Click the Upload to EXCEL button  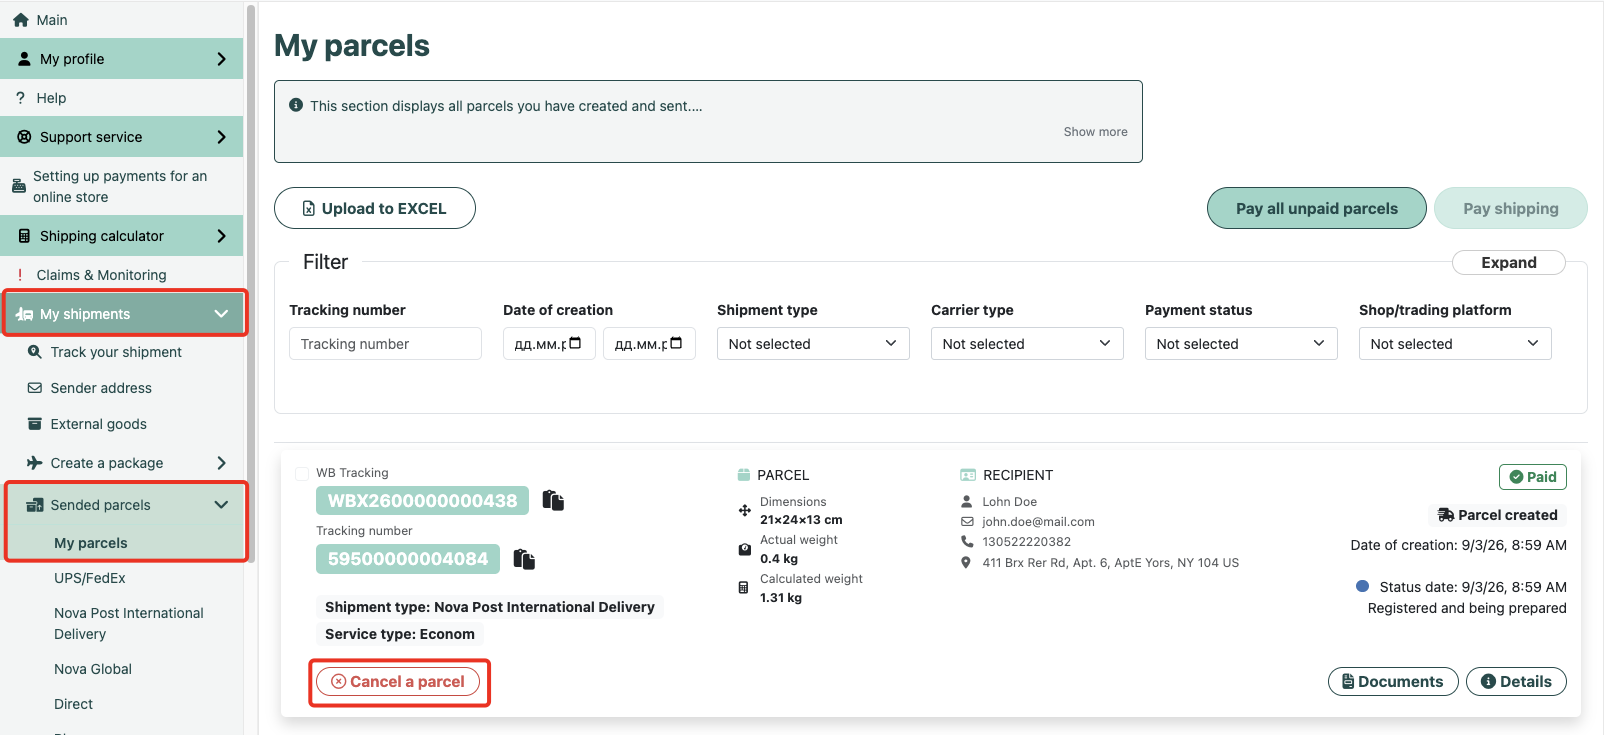375,208
